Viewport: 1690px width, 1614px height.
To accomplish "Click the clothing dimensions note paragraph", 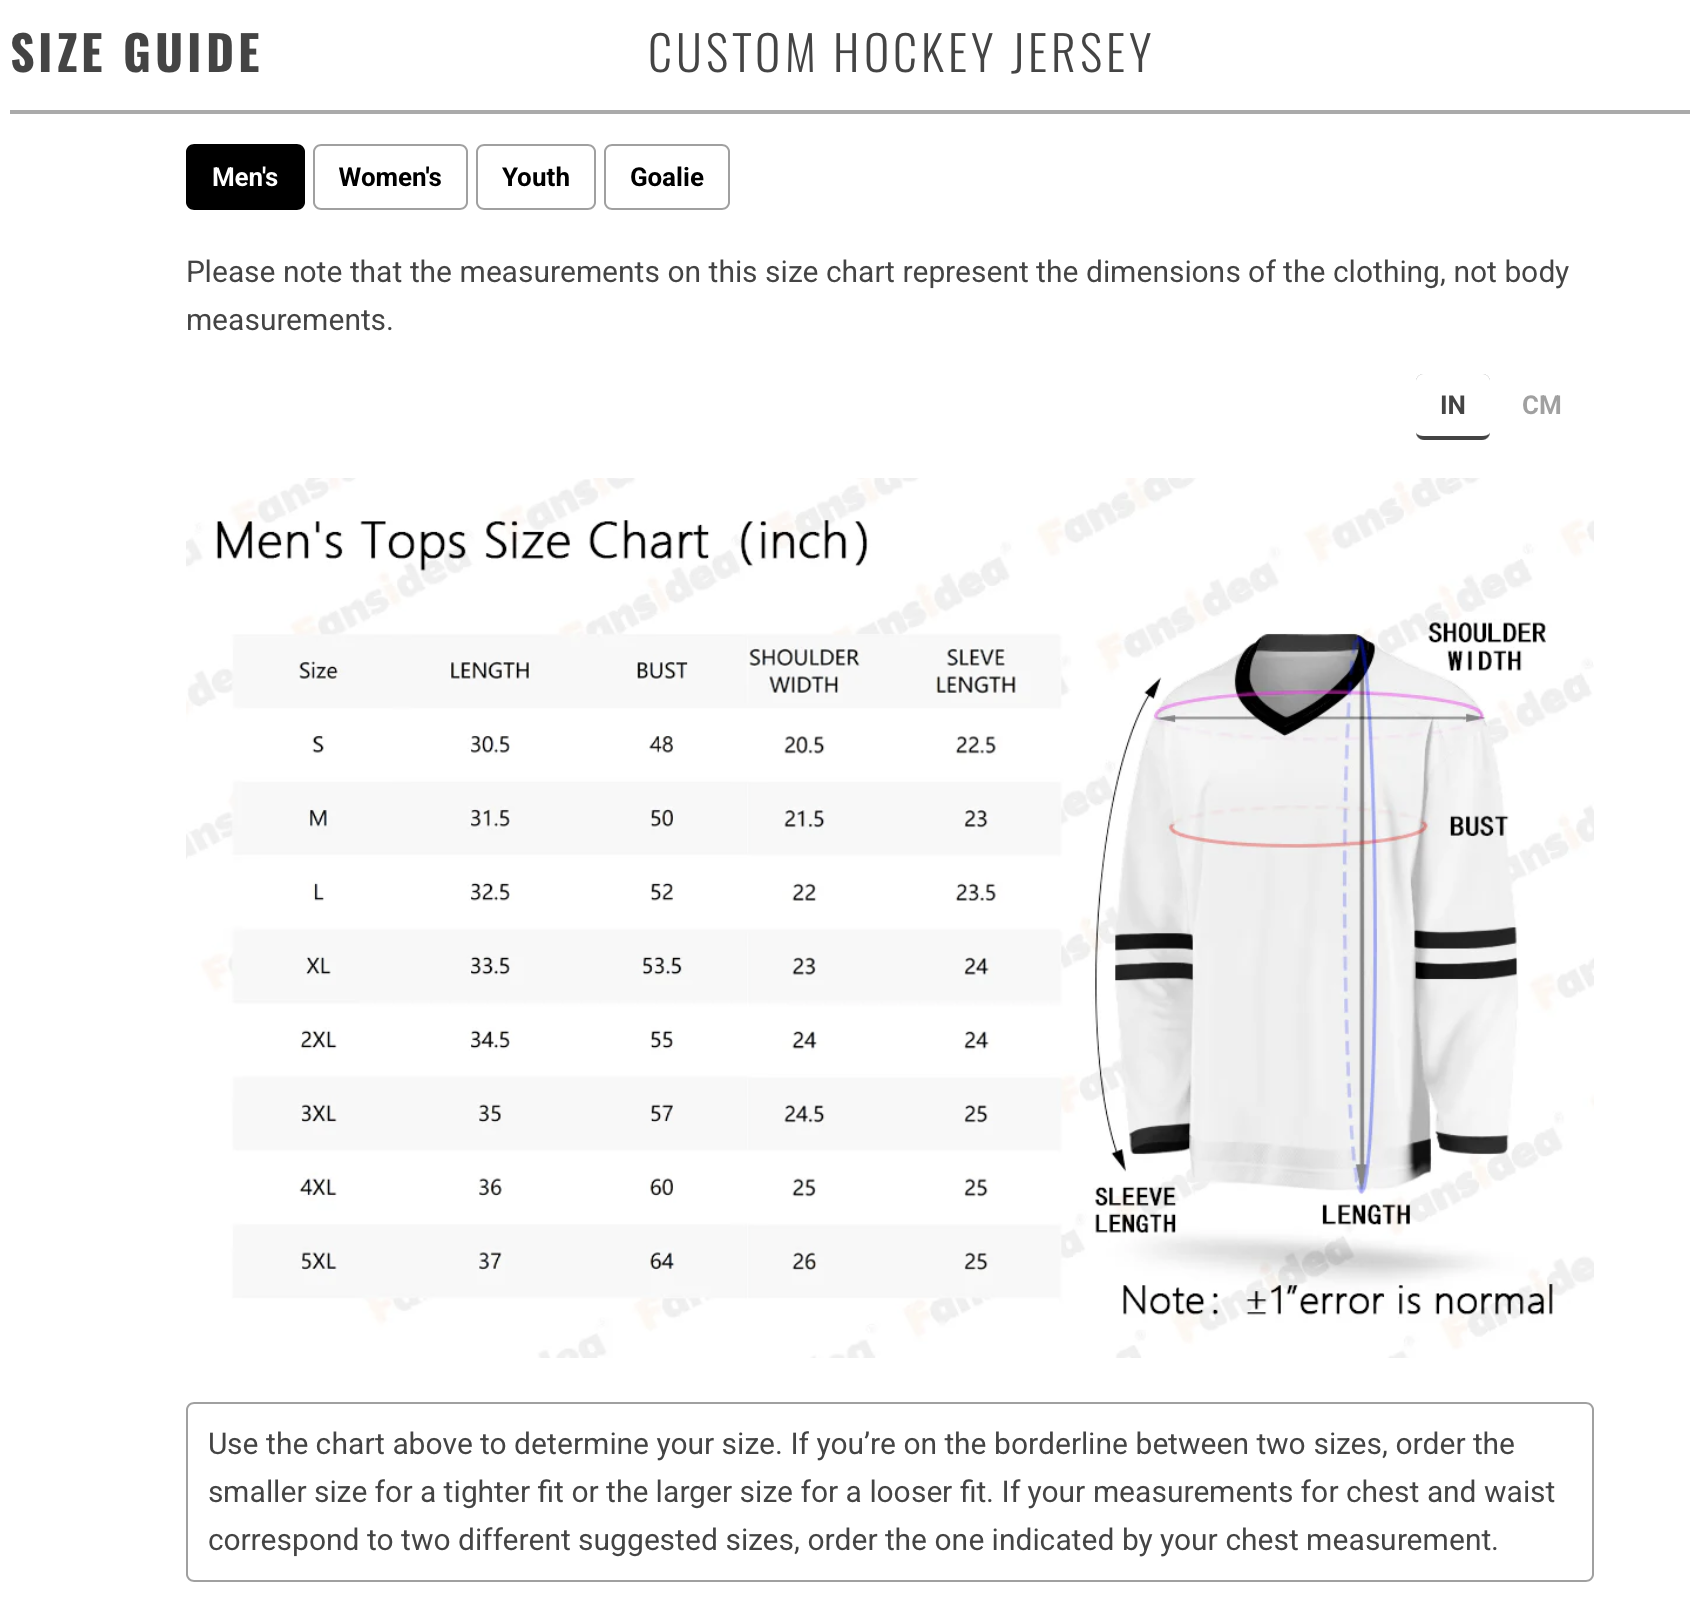I will [x=877, y=295].
